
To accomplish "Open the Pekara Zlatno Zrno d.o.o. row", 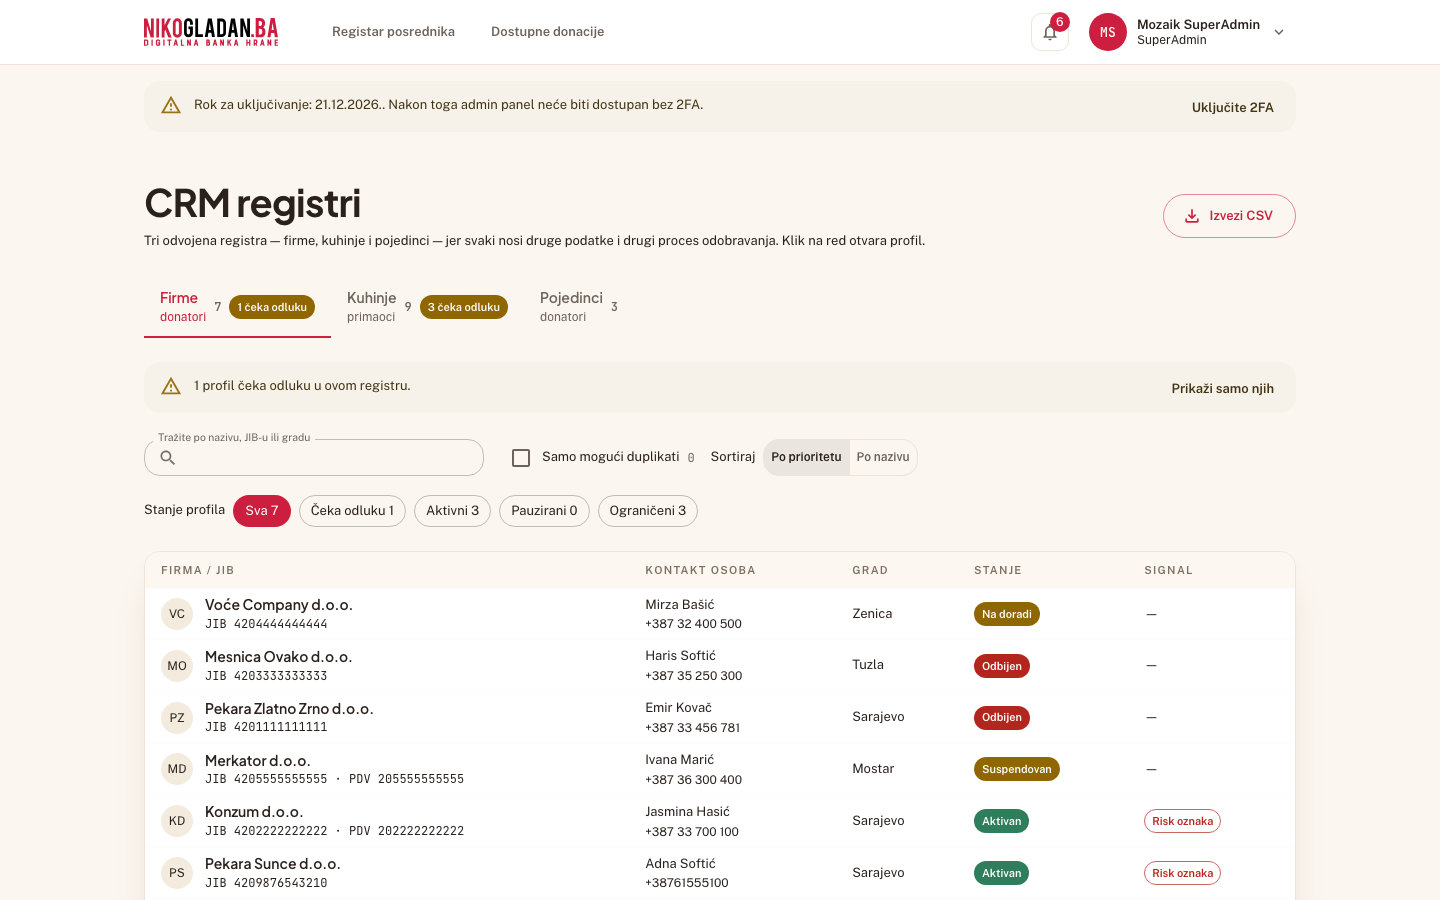I will [720, 718].
